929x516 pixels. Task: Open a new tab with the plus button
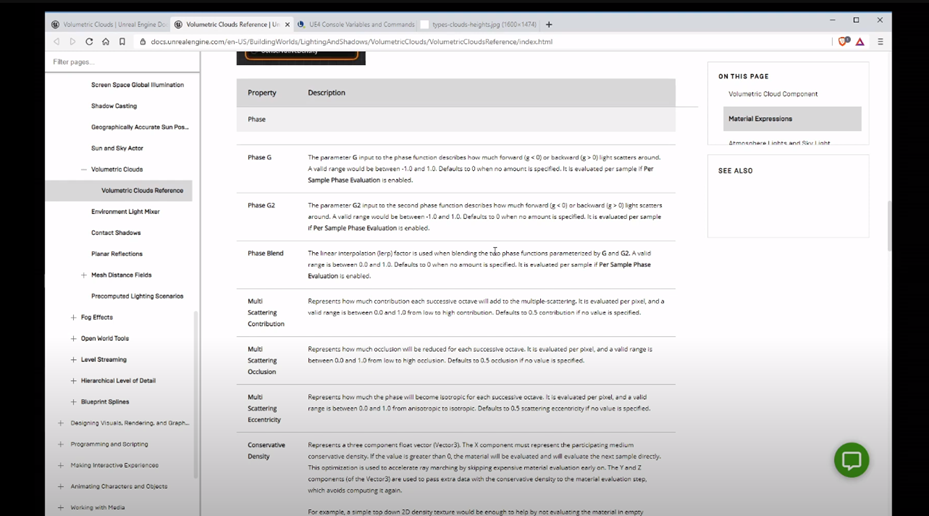[x=549, y=24]
